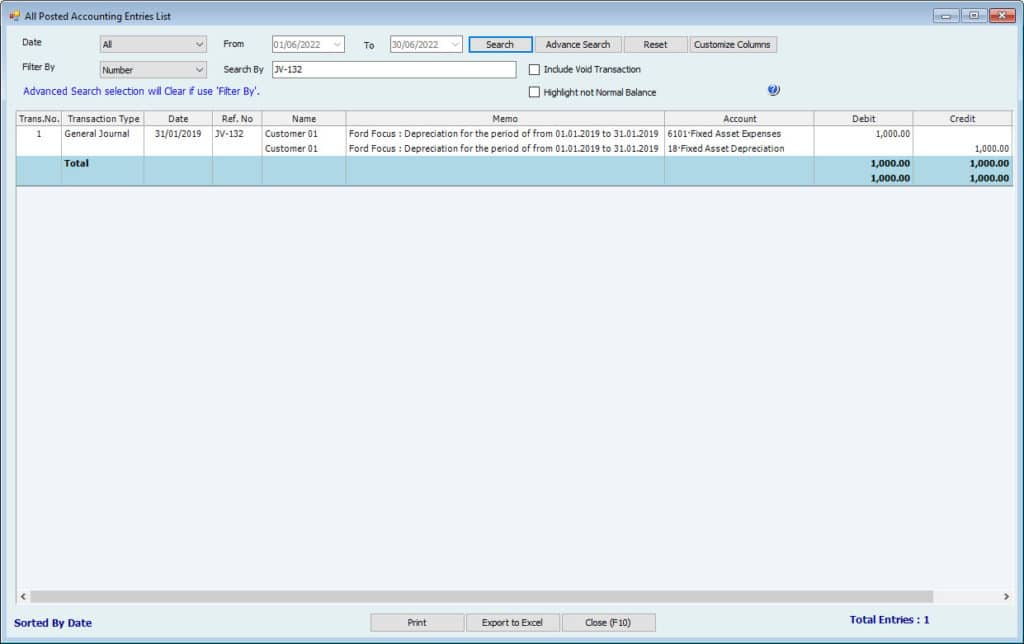Click the Search By text field

(x=393, y=70)
